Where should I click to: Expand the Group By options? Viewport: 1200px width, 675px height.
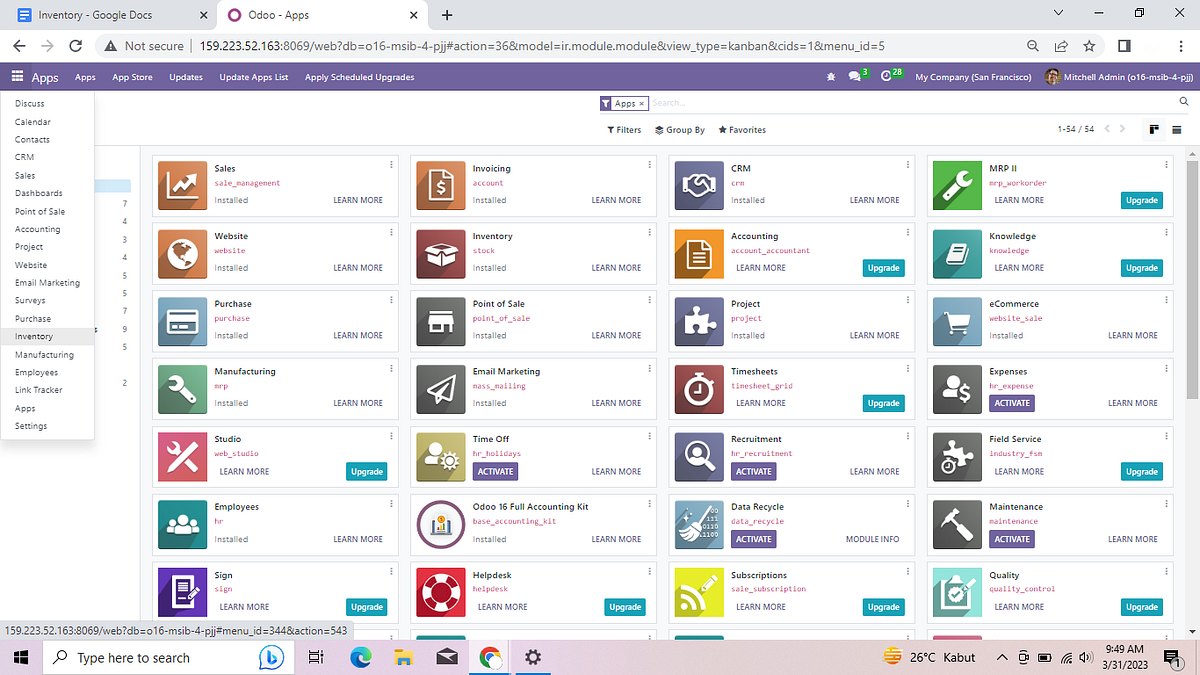pos(680,129)
